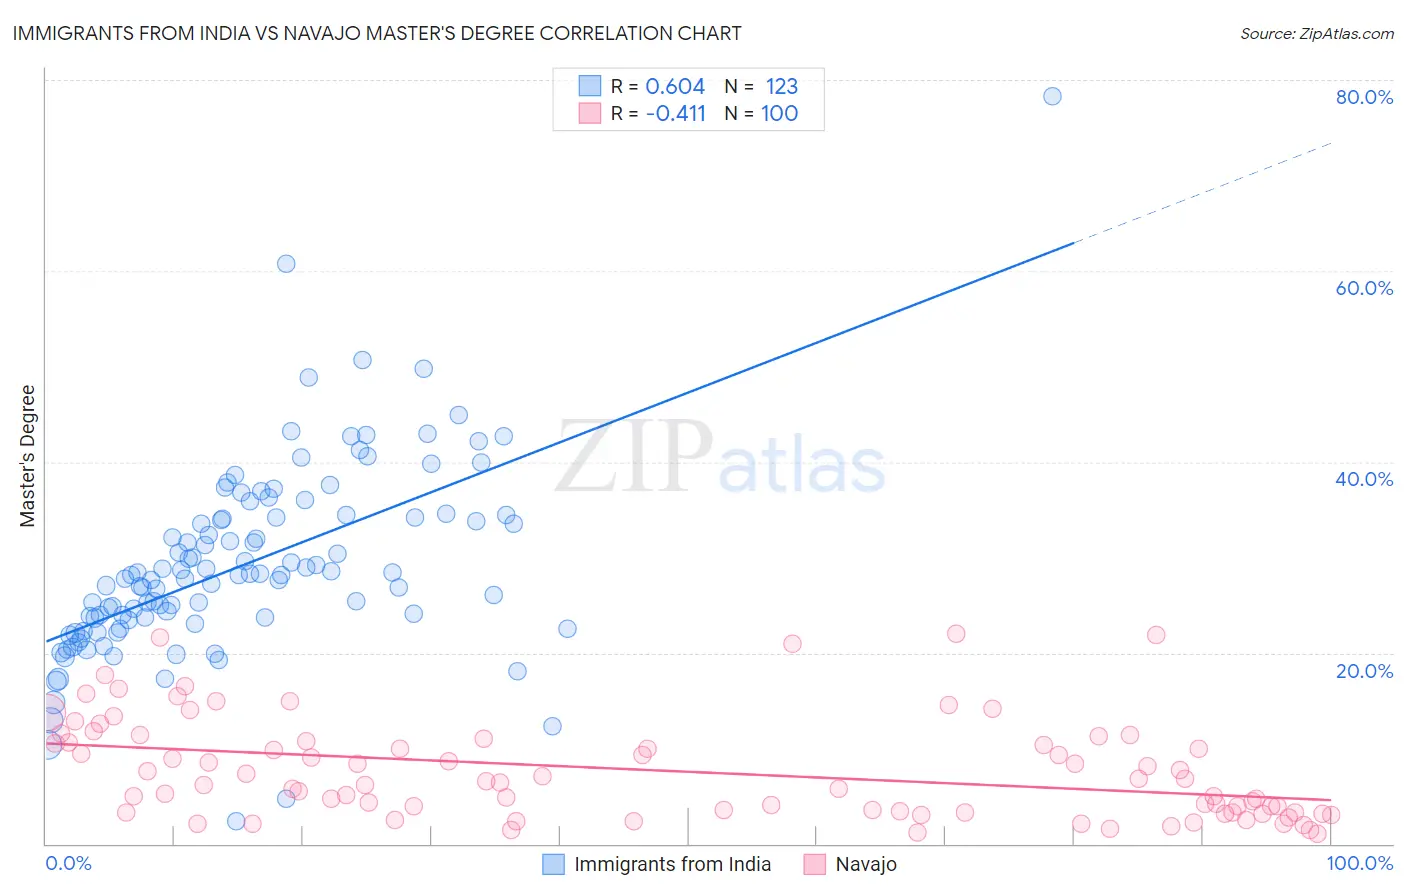
Task: Click the N = 100 value in legend
Action: pos(761,113)
